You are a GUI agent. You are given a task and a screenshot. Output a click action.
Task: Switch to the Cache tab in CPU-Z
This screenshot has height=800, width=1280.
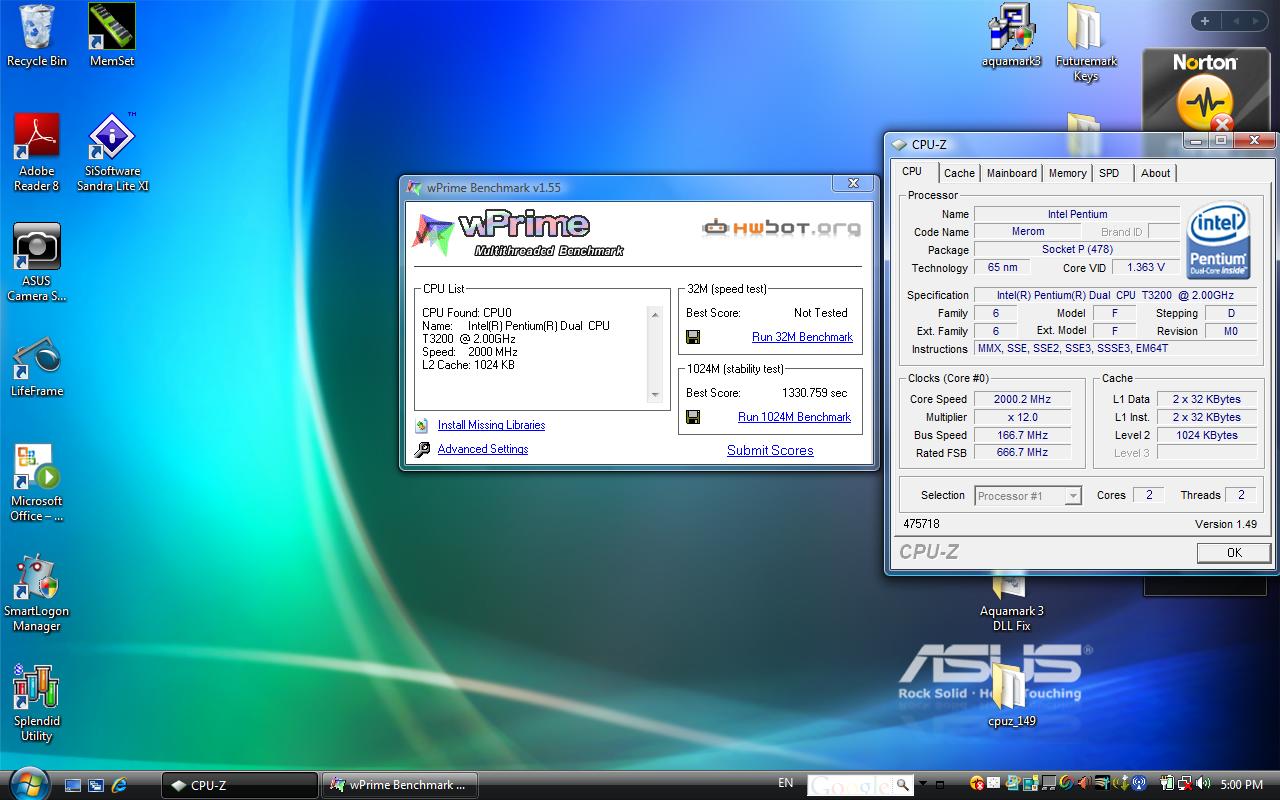click(959, 173)
